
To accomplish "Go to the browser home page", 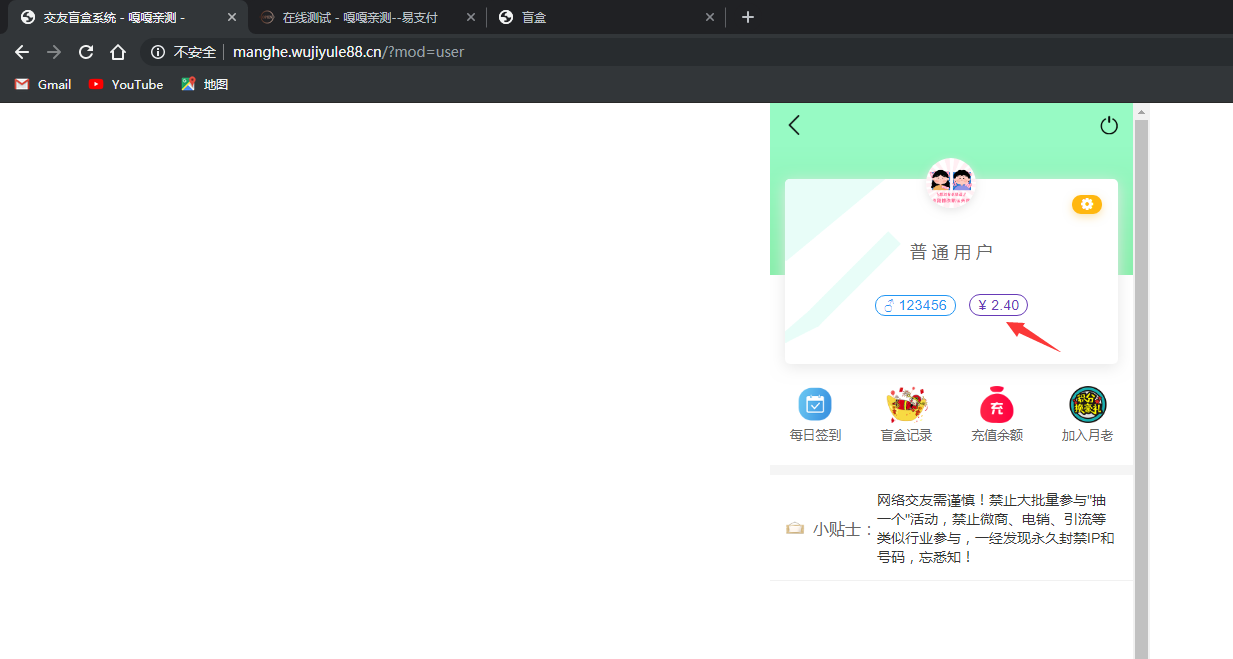I will coord(118,52).
